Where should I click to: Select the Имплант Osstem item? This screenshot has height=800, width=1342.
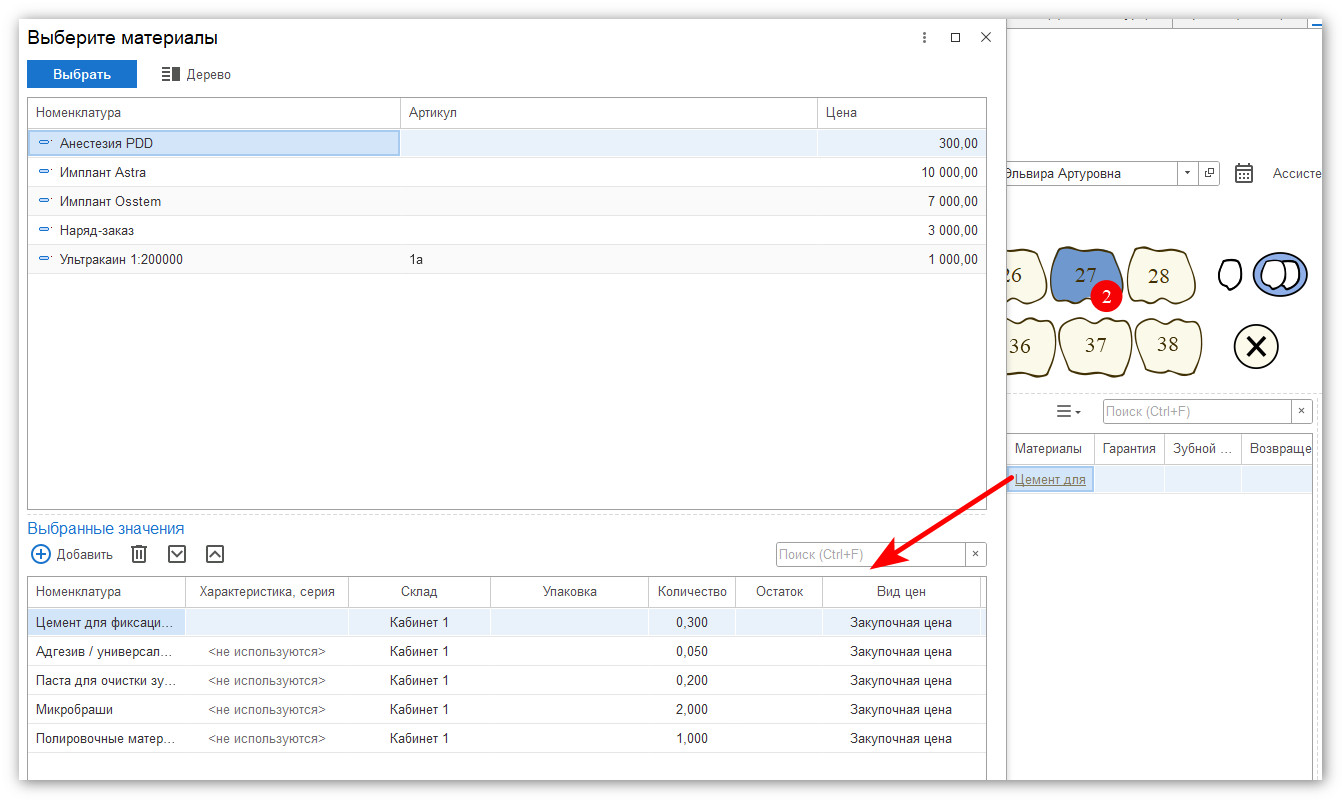click(506, 201)
